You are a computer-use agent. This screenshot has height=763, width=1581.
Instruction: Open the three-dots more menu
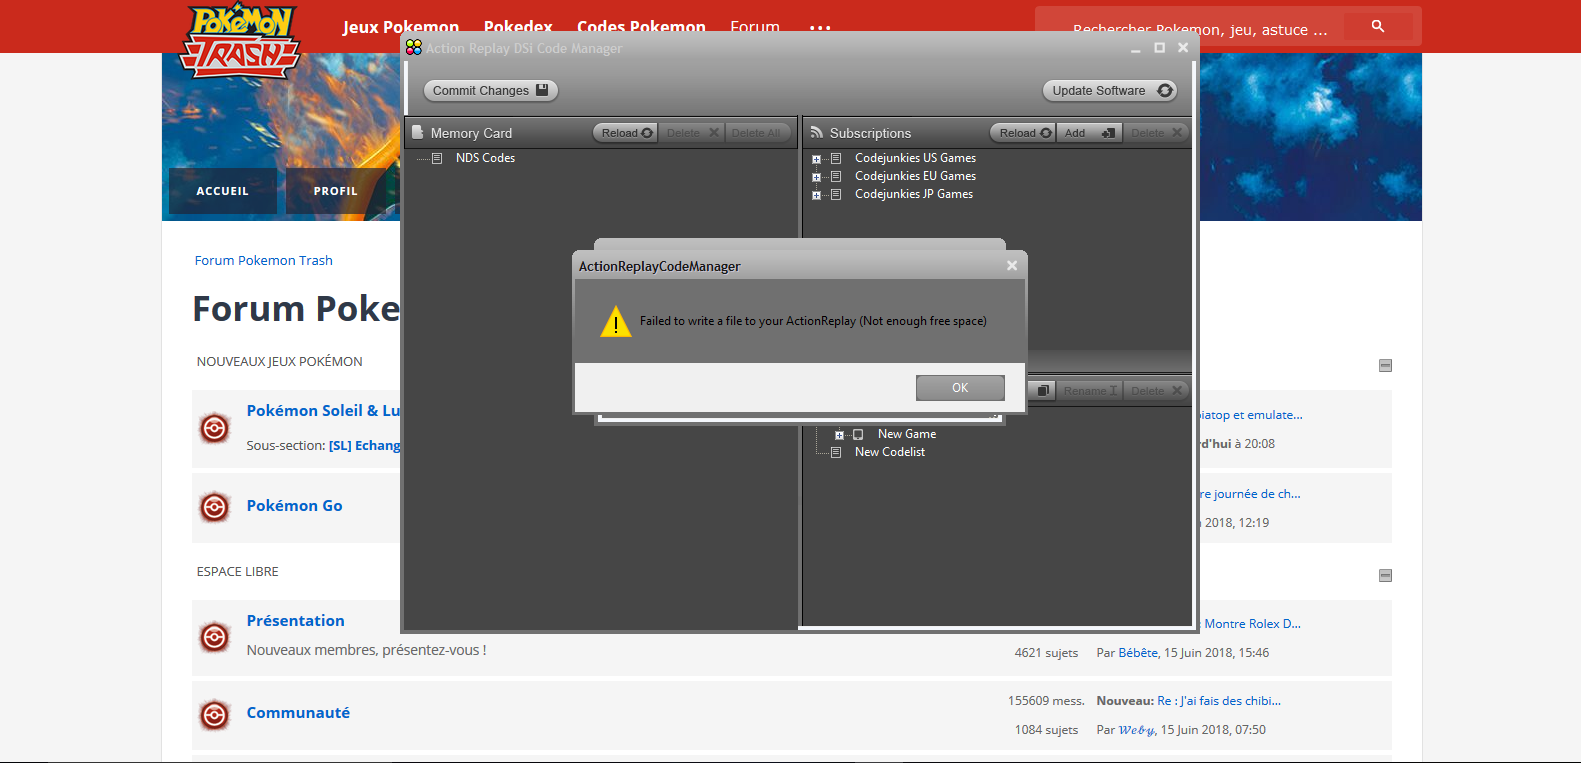(x=820, y=28)
